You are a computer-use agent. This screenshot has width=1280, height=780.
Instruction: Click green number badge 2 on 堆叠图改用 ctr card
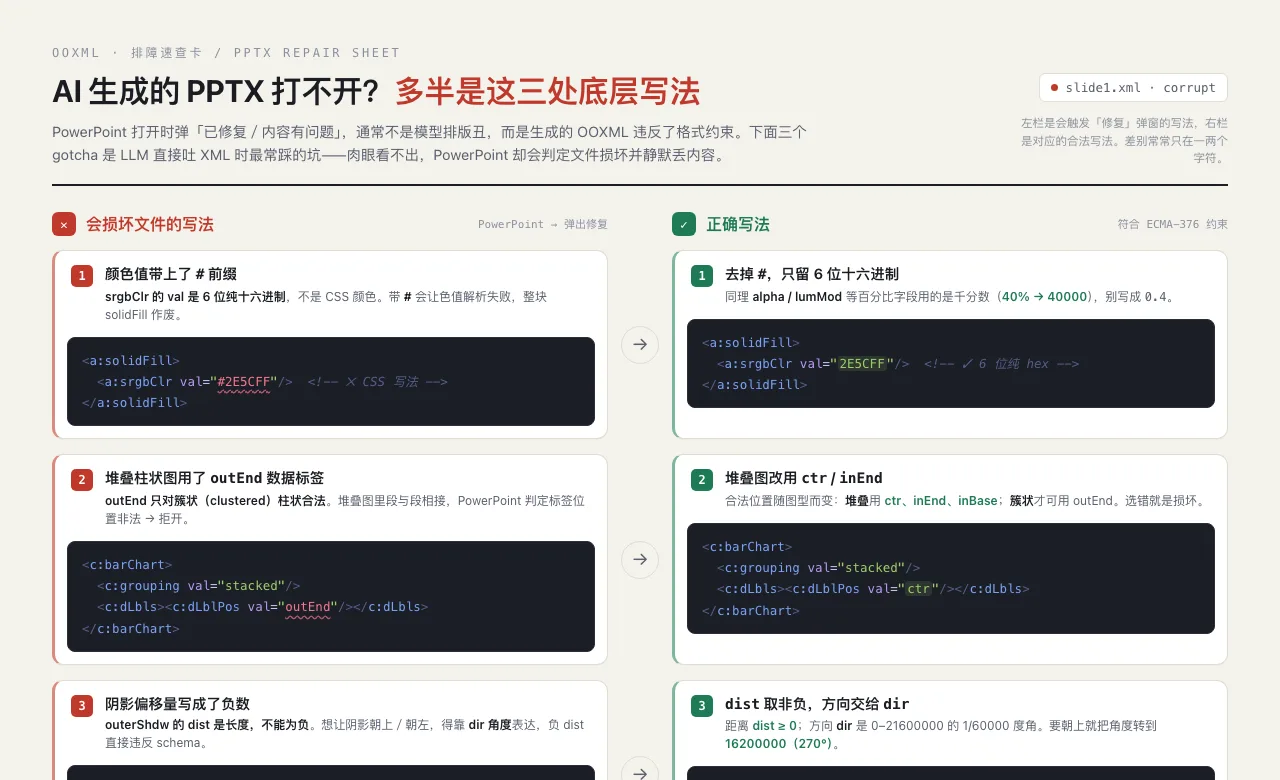pyautogui.click(x=702, y=480)
